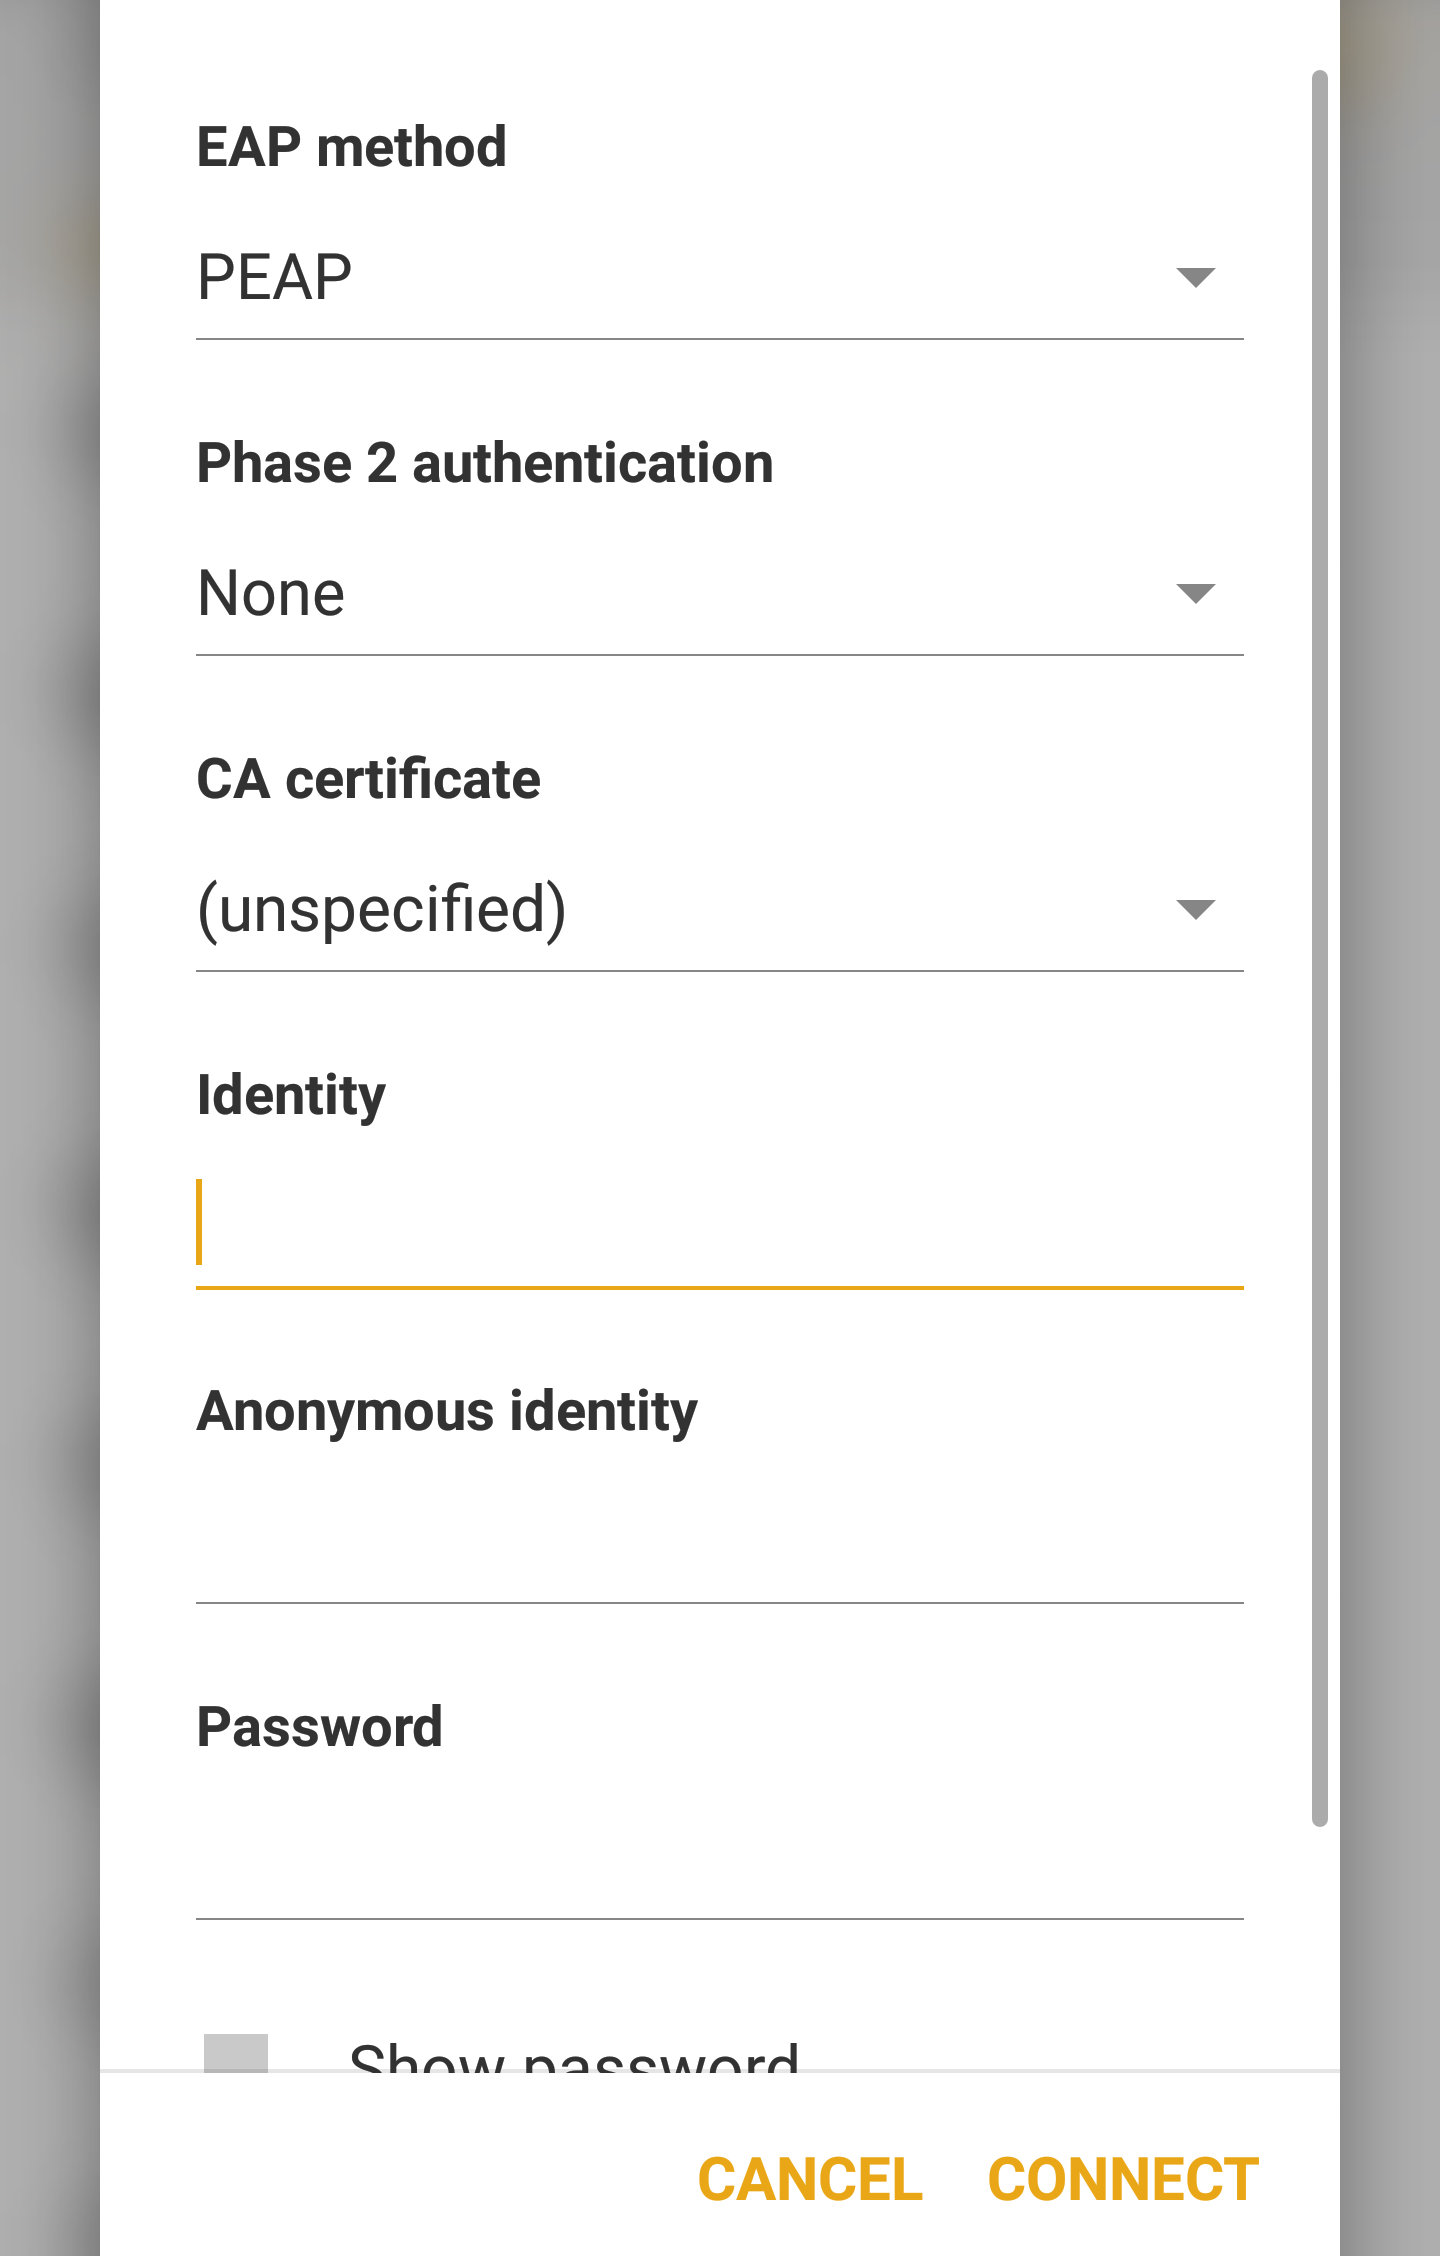Click the Identity field label

click(x=291, y=1095)
